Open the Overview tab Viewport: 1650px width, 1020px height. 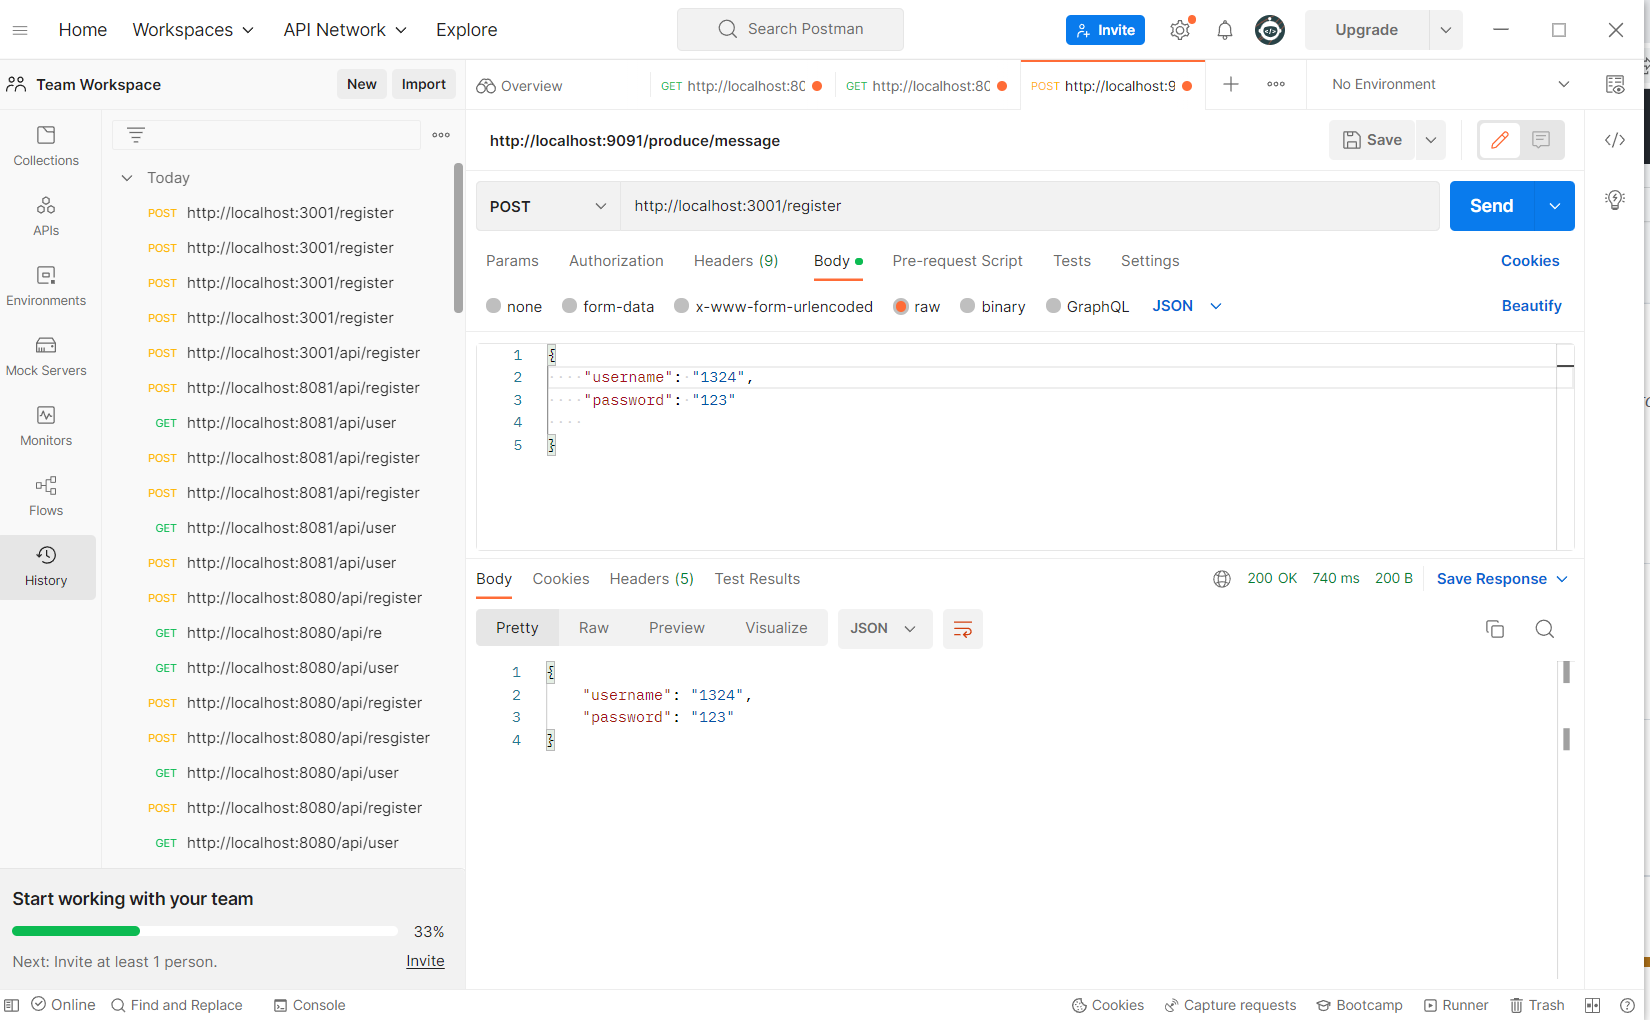tap(520, 86)
